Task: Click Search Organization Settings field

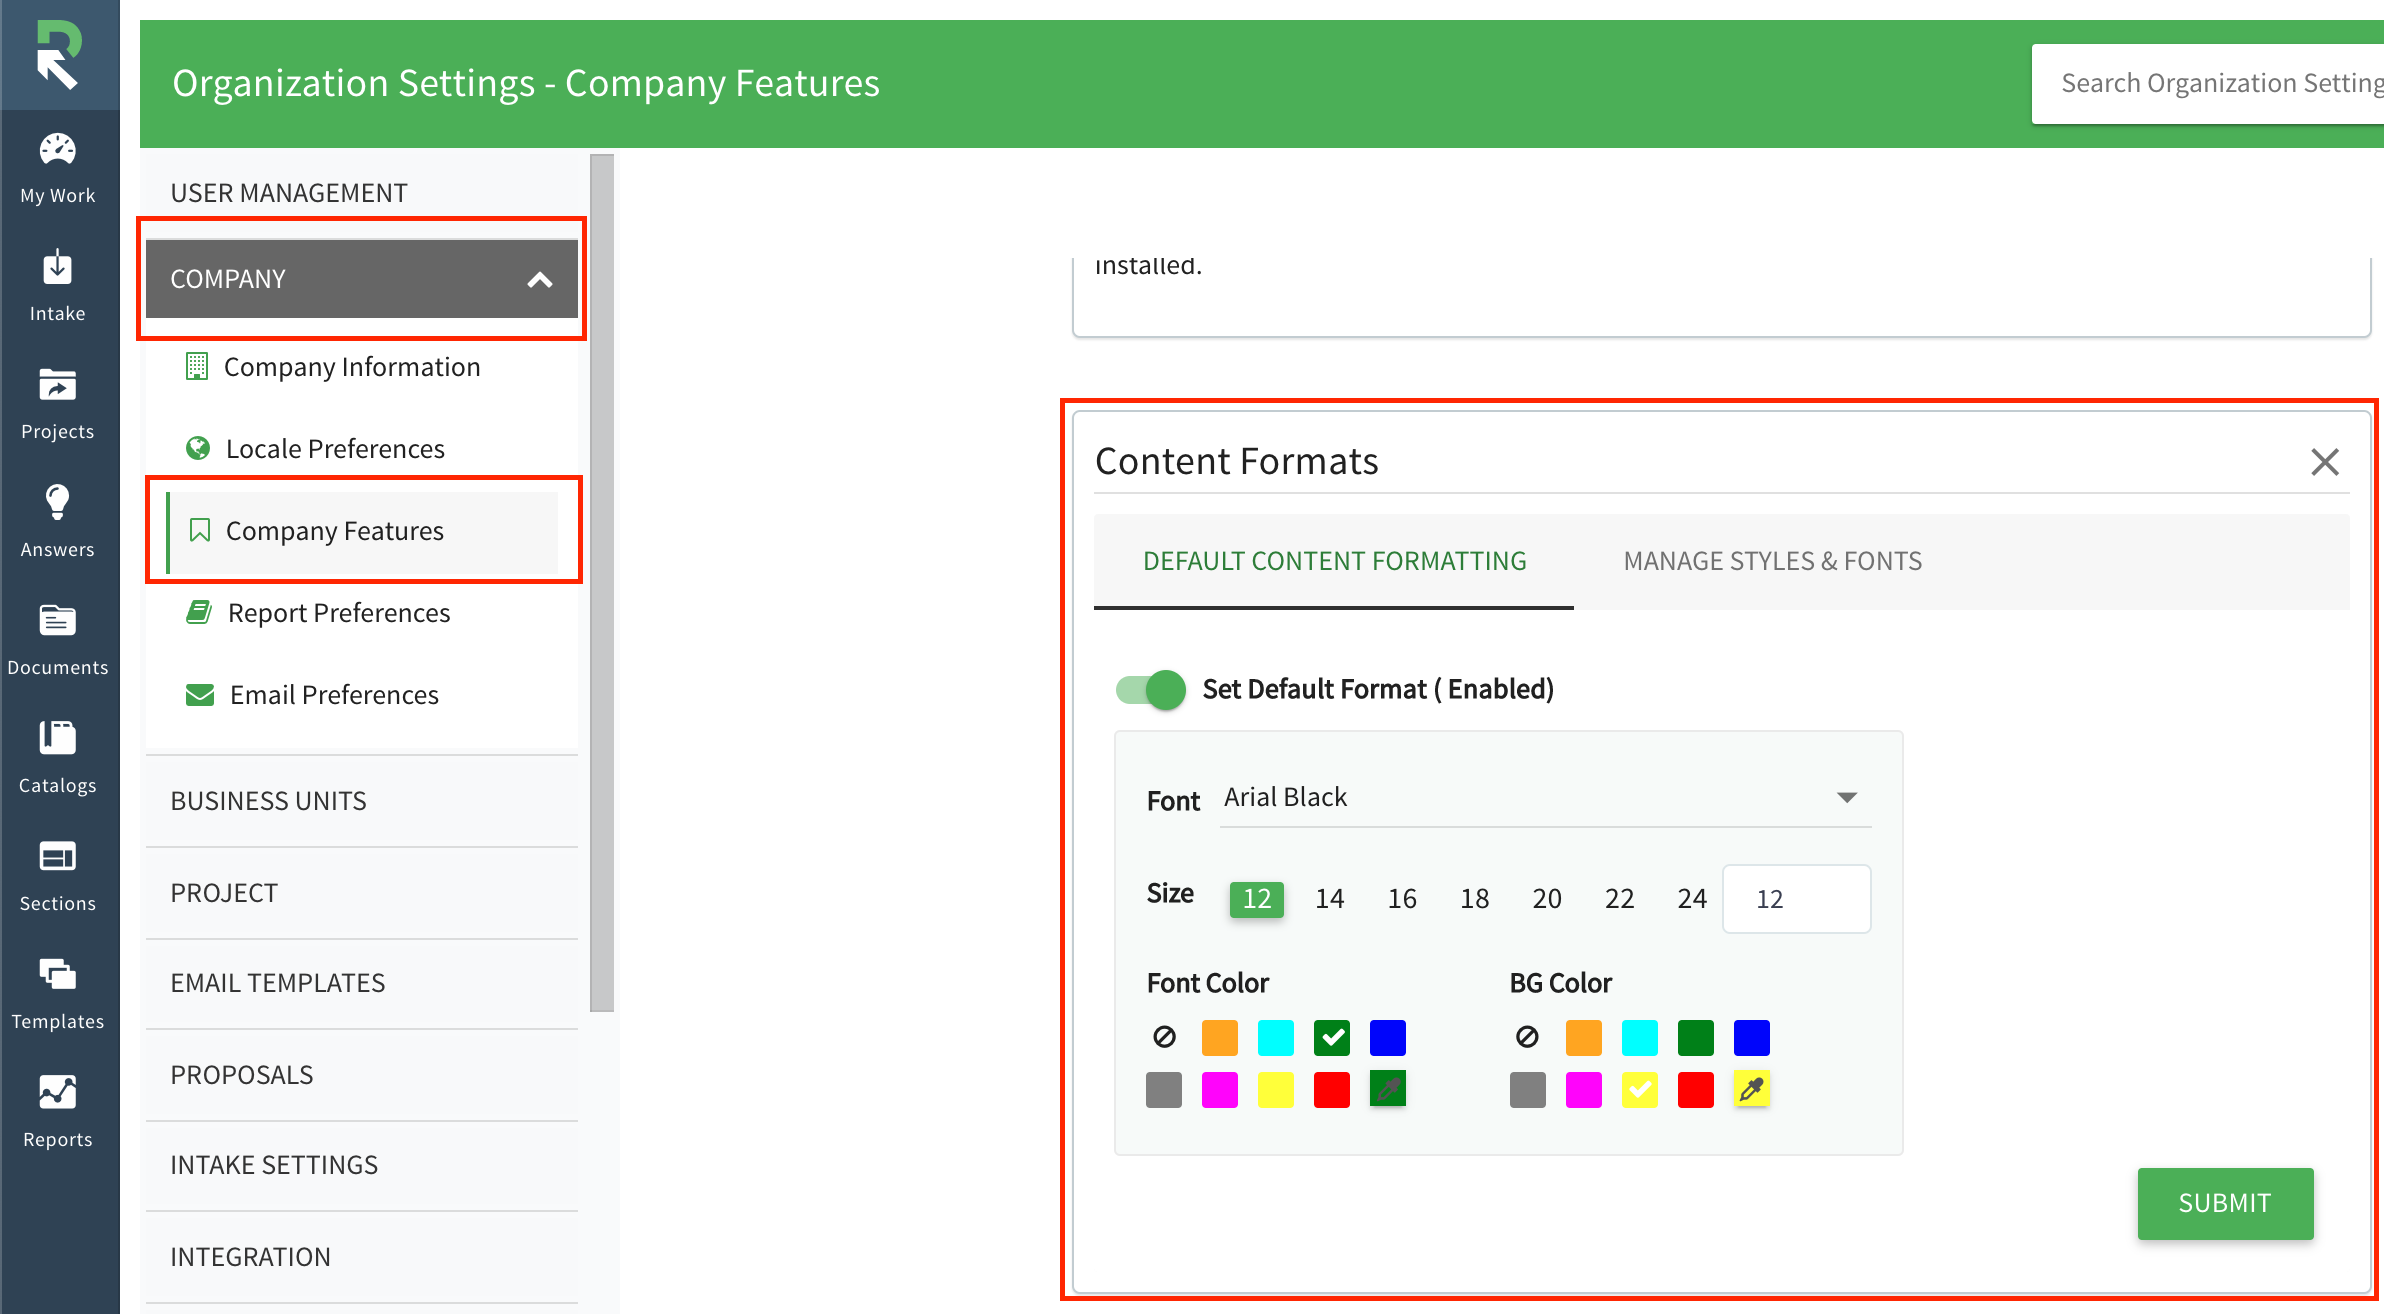Action: coord(2208,83)
